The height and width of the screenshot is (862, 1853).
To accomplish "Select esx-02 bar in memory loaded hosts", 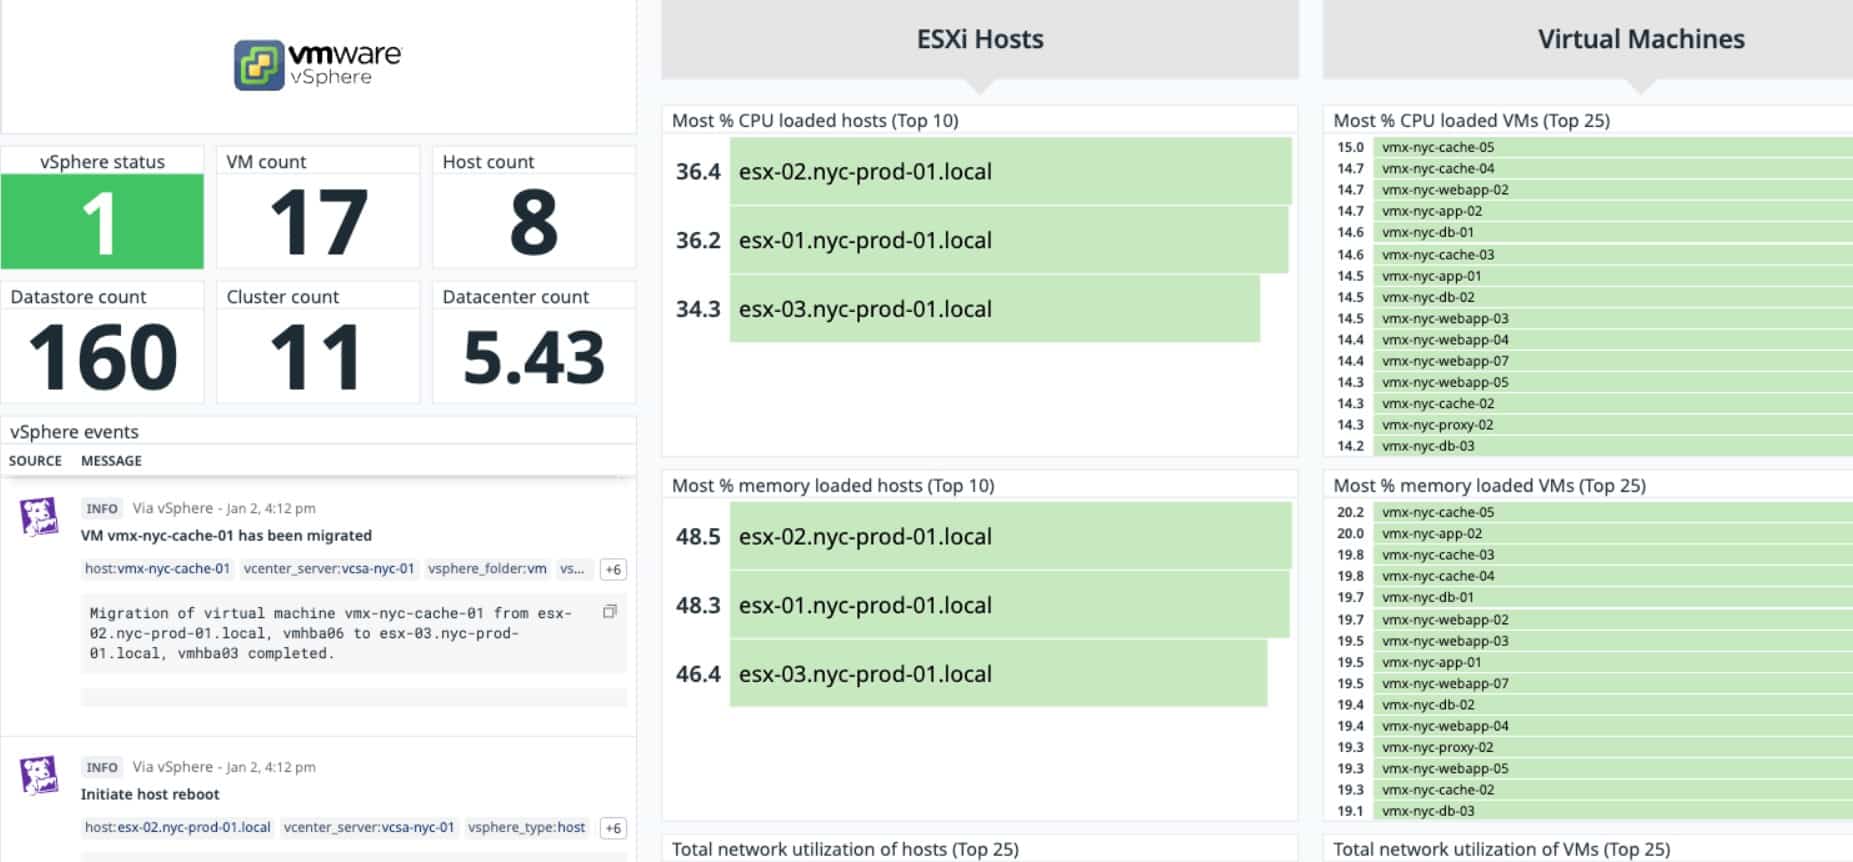I will [x=1011, y=536].
